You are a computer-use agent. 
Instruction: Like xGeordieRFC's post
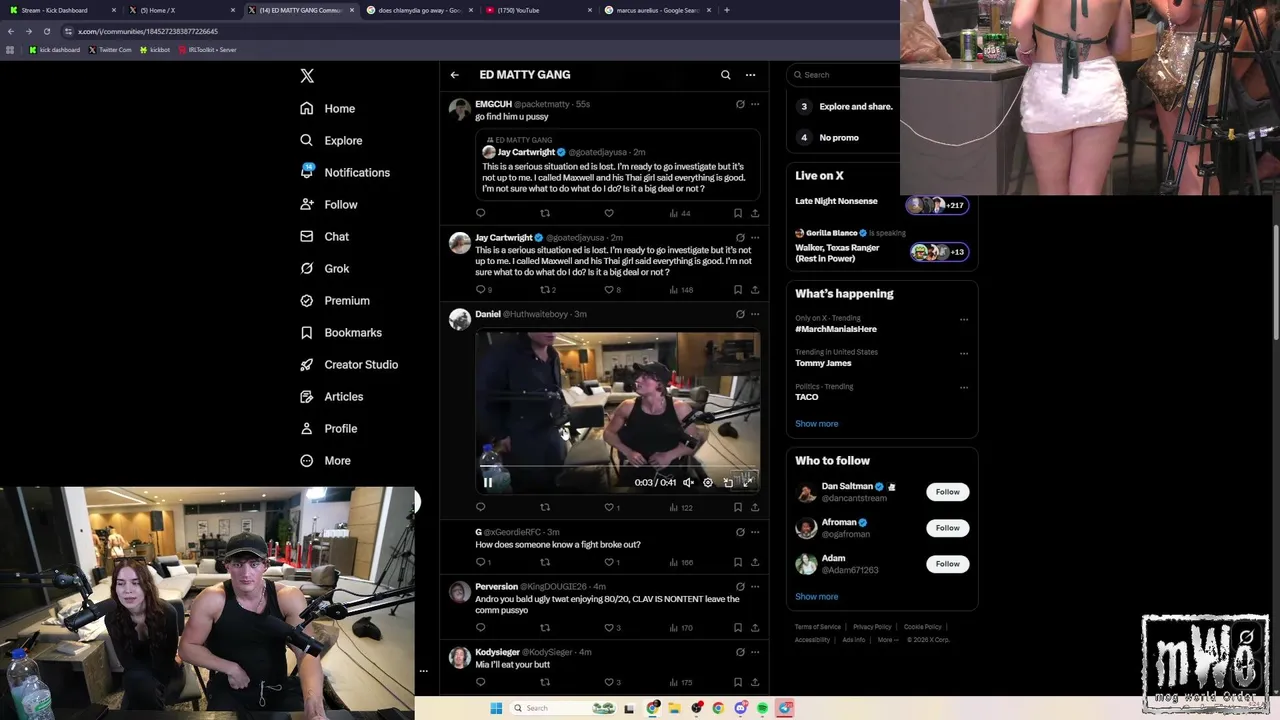click(612, 562)
